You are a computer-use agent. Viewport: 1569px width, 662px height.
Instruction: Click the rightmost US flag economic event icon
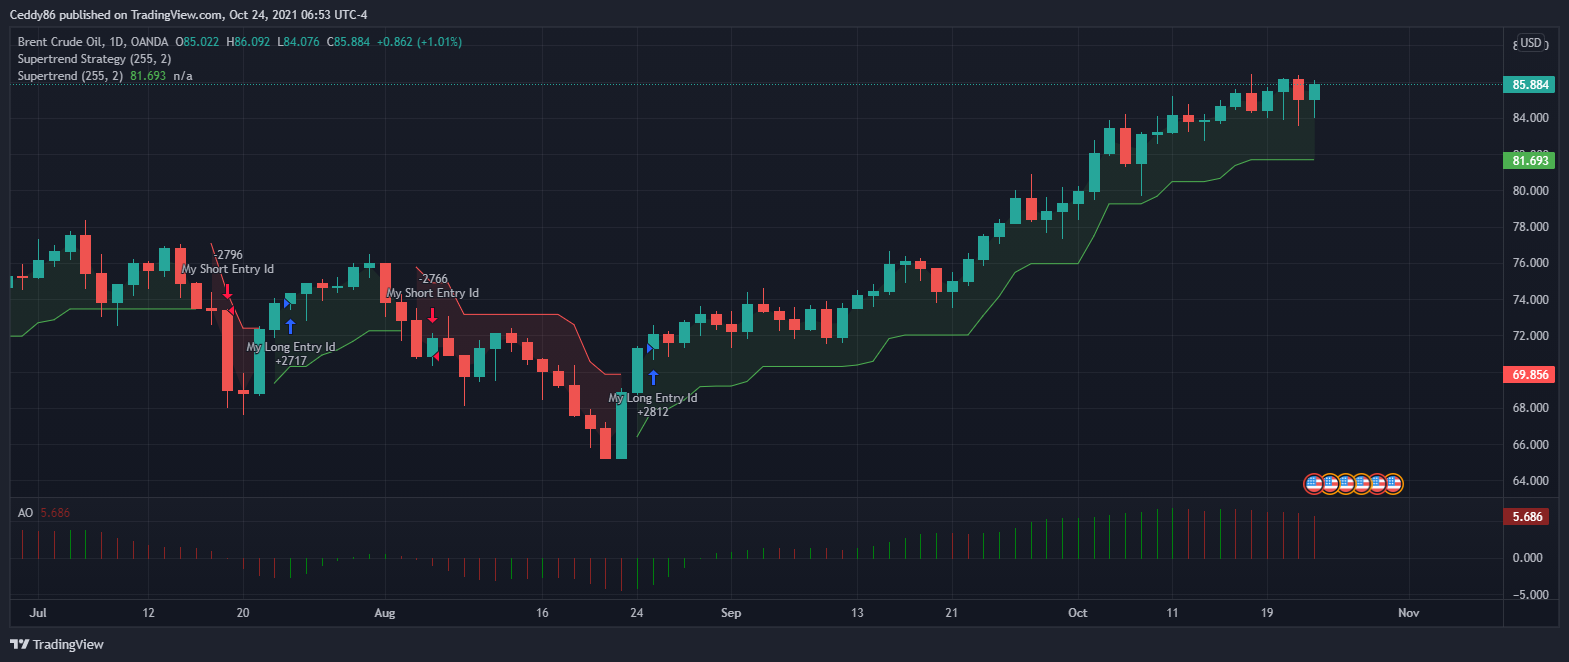pyautogui.click(x=1393, y=484)
